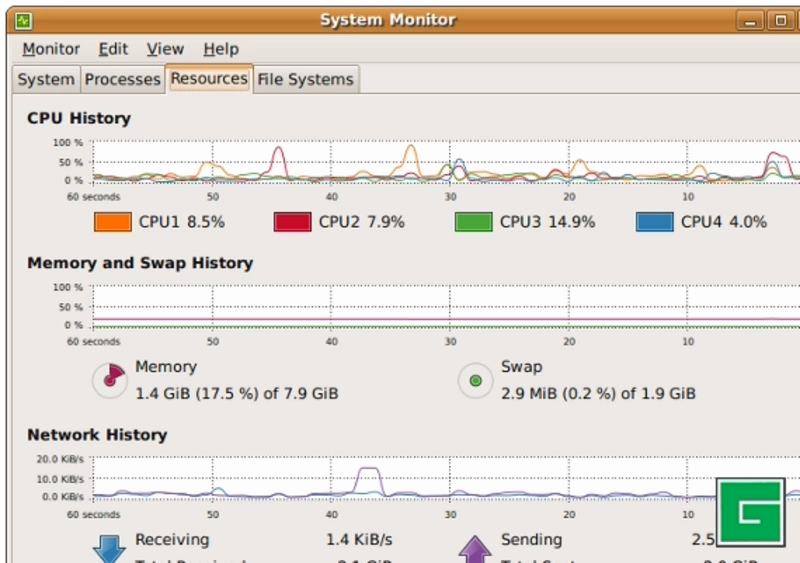This screenshot has height=563, width=800.
Task: Open the View menu
Action: [165, 49]
